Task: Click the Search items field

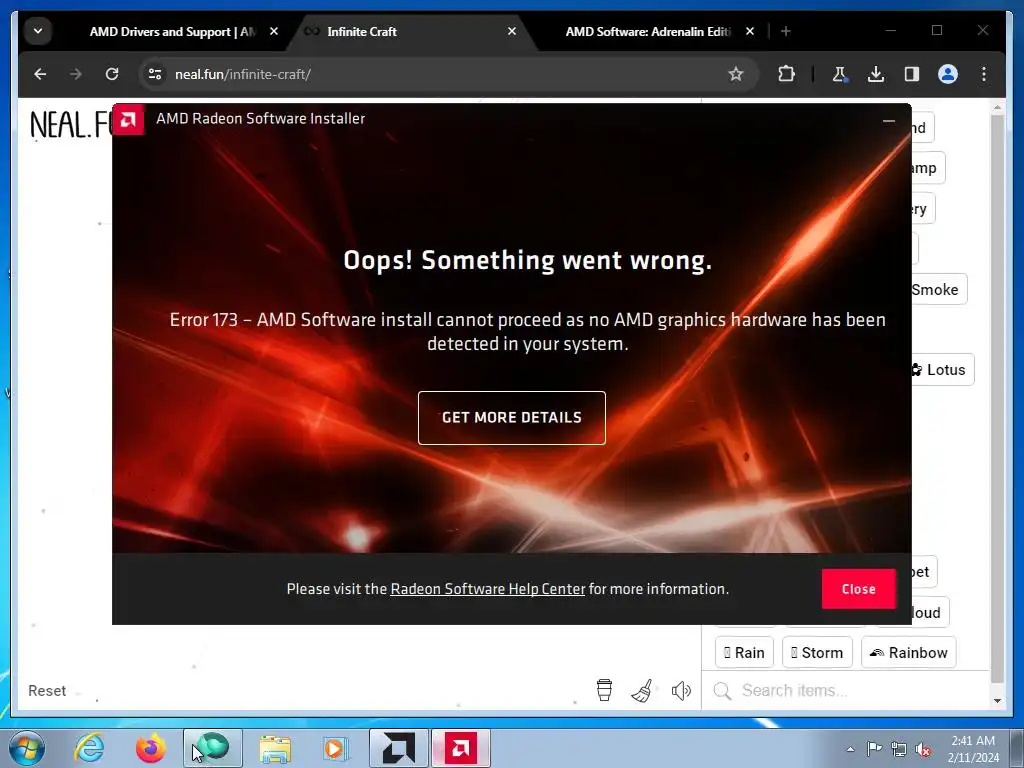Action: click(846, 690)
